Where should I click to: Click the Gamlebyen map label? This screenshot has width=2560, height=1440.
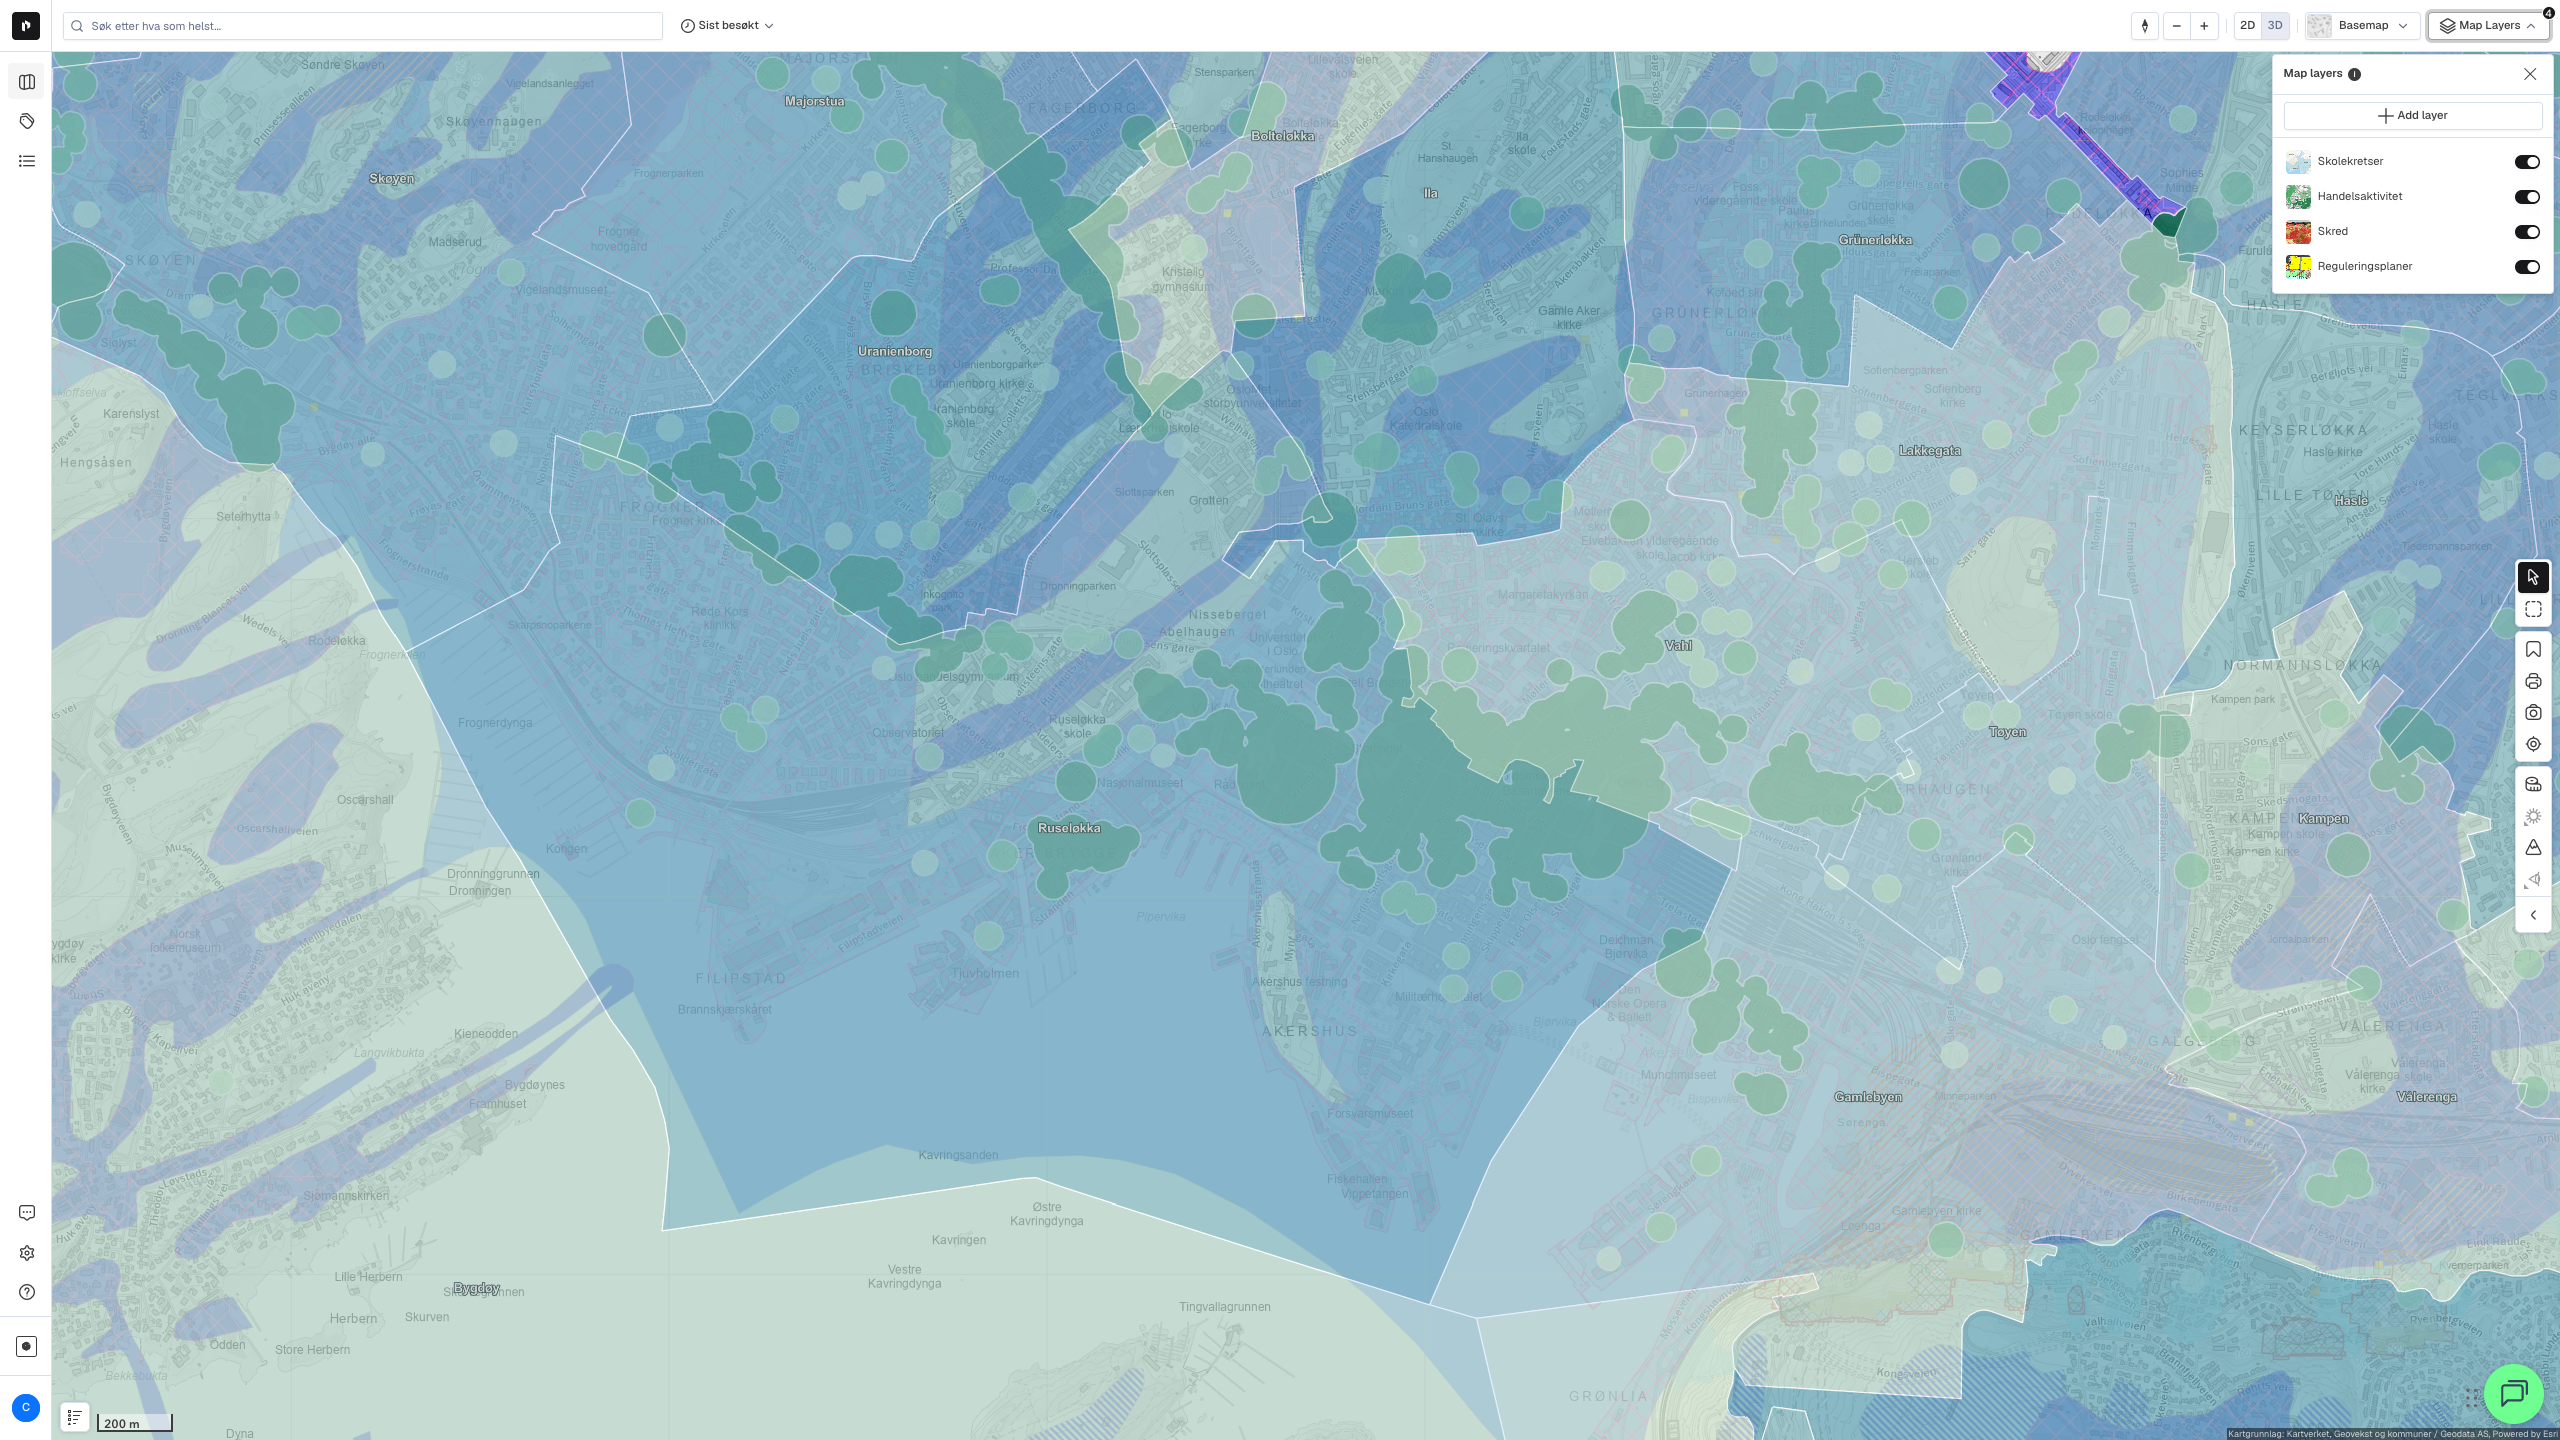click(1867, 1097)
